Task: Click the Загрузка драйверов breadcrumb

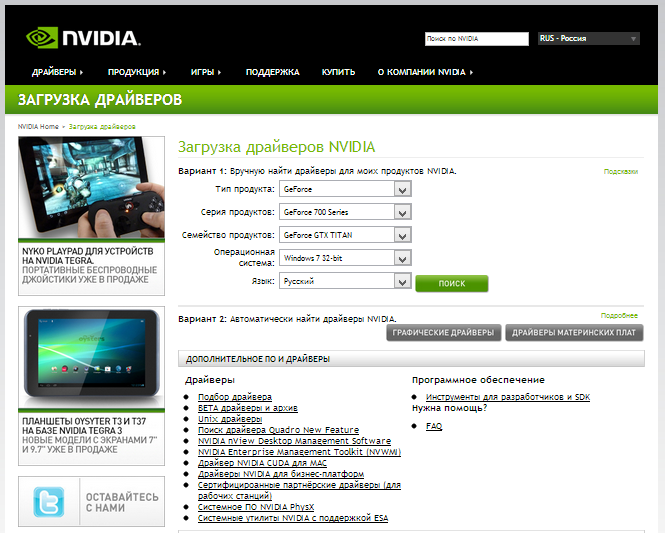Action: (x=102, y=126)
